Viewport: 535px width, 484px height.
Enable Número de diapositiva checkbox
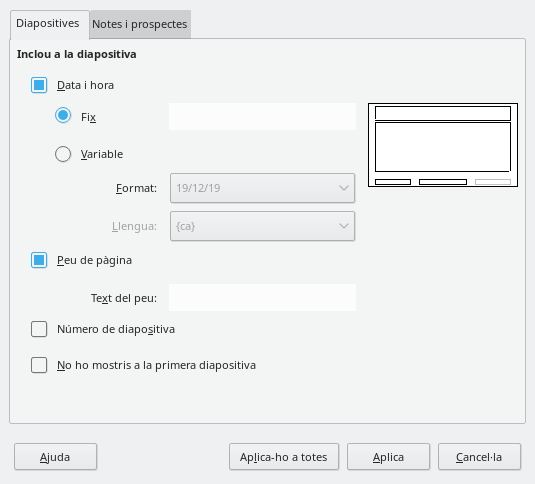coord(39,329)
